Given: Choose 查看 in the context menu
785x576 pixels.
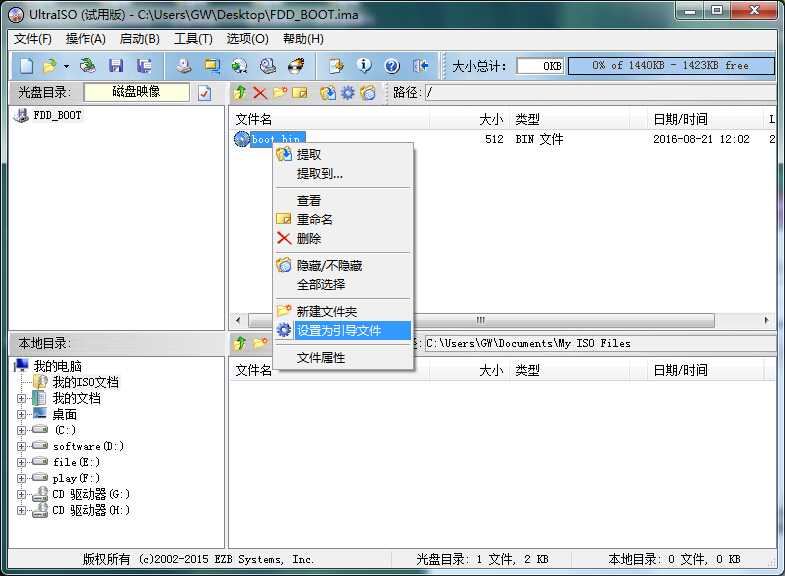Looking at the screenshot, I should coord(343,201).
